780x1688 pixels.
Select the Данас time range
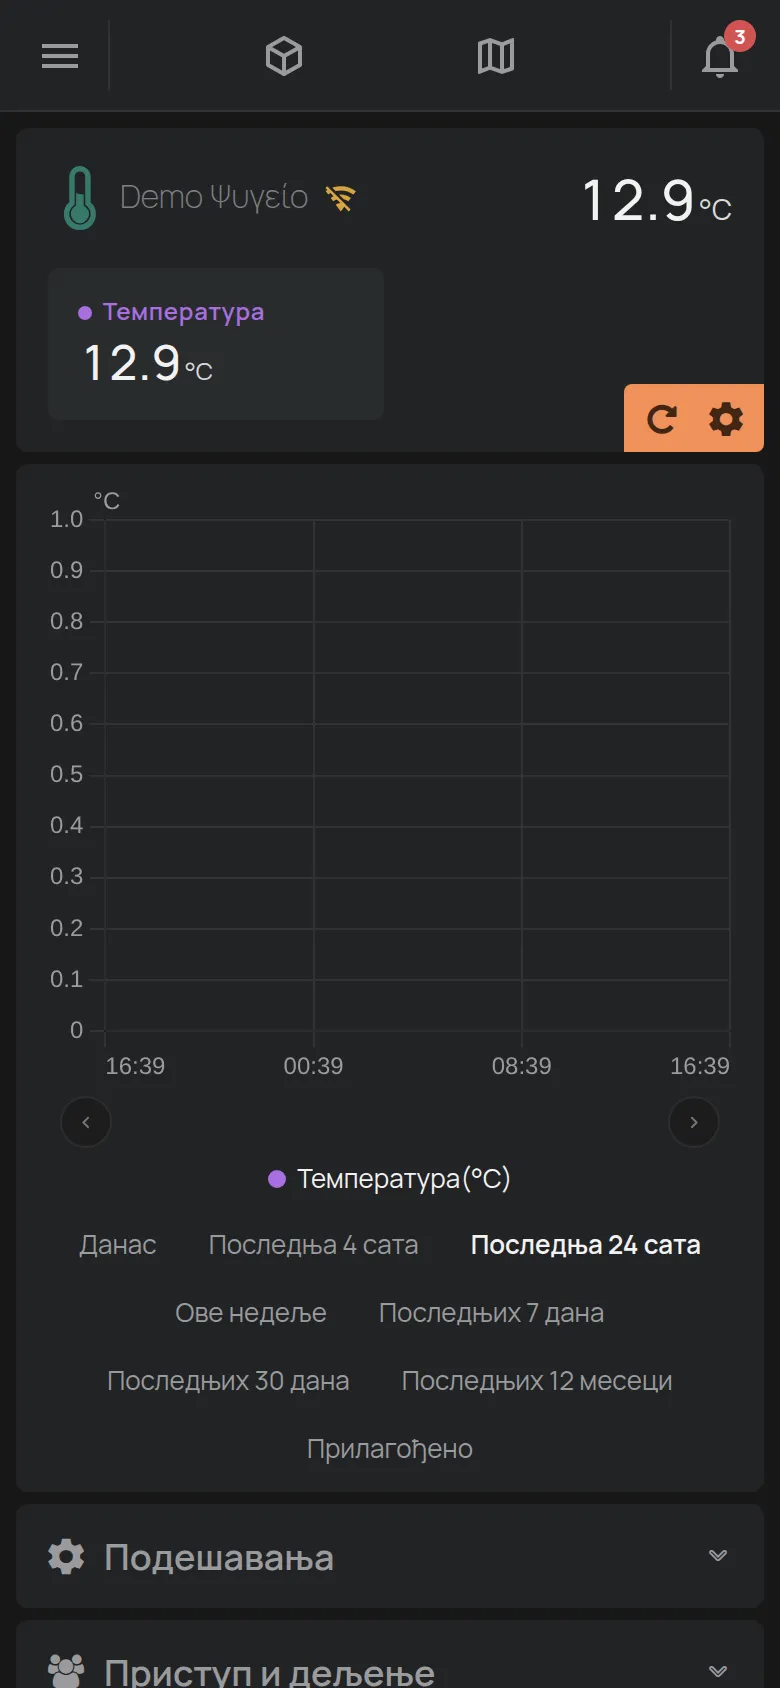pos(118,1245)
